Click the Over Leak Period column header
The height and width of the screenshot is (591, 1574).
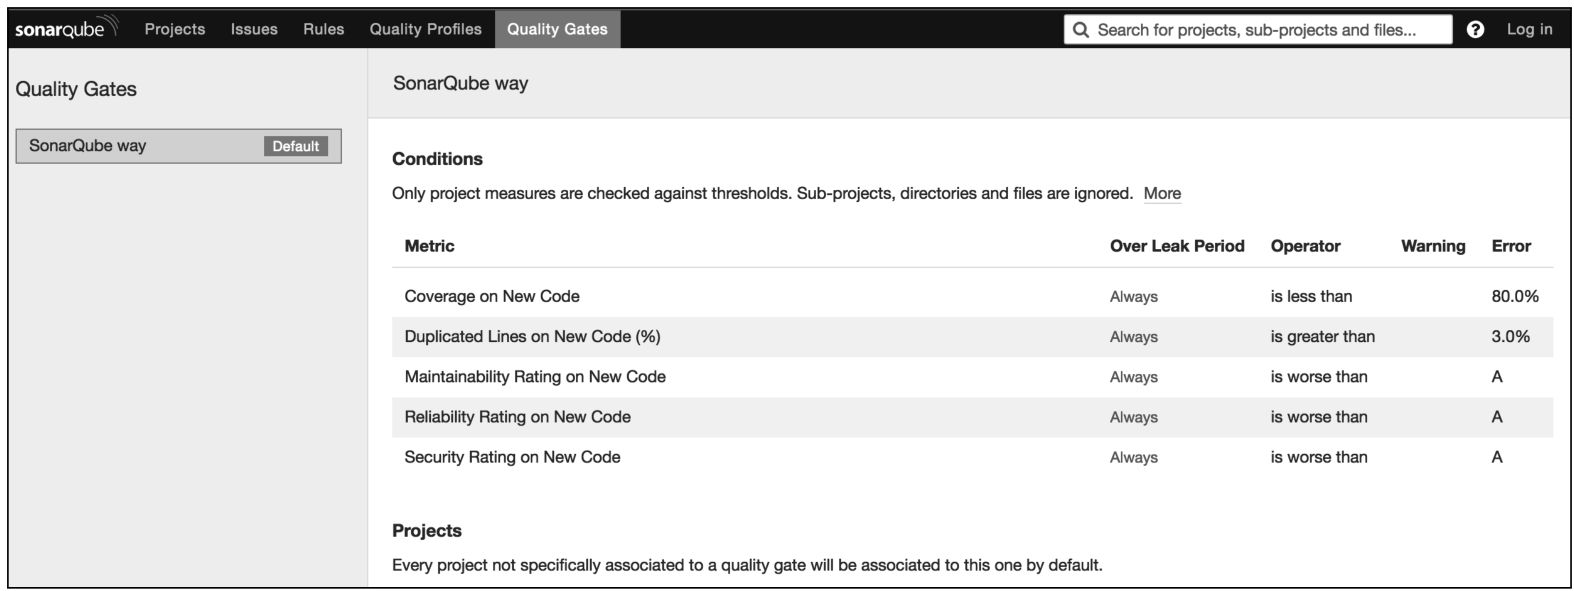(x=1177, y=246)
